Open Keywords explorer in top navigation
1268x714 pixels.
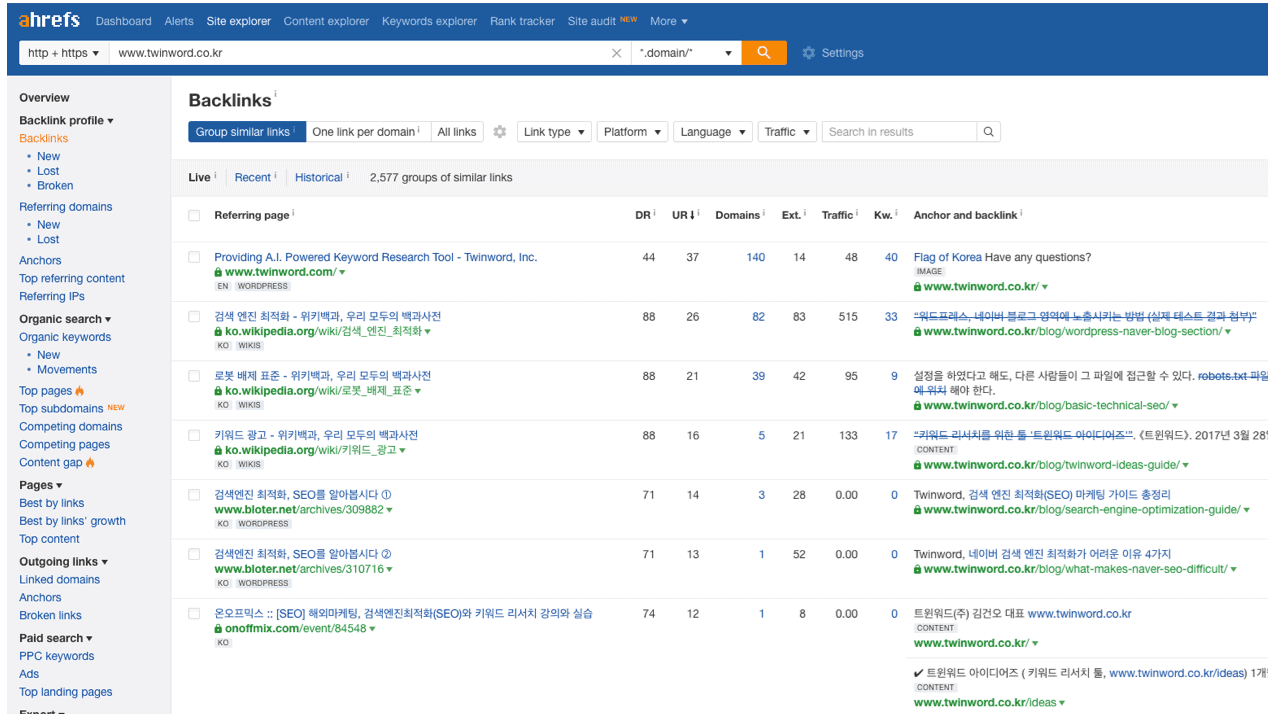[429, 21]
